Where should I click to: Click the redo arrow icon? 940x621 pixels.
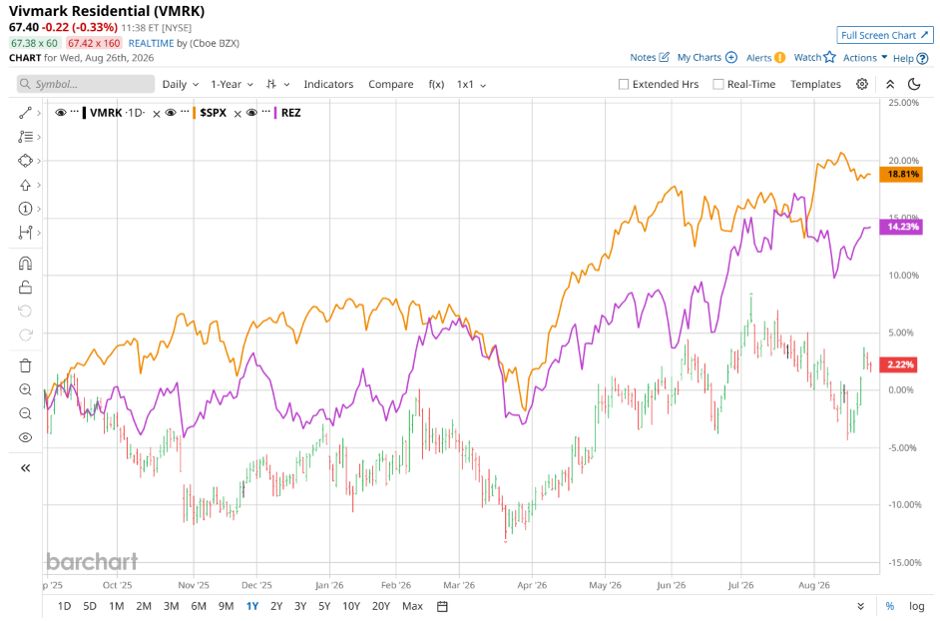tap(25, 335)
